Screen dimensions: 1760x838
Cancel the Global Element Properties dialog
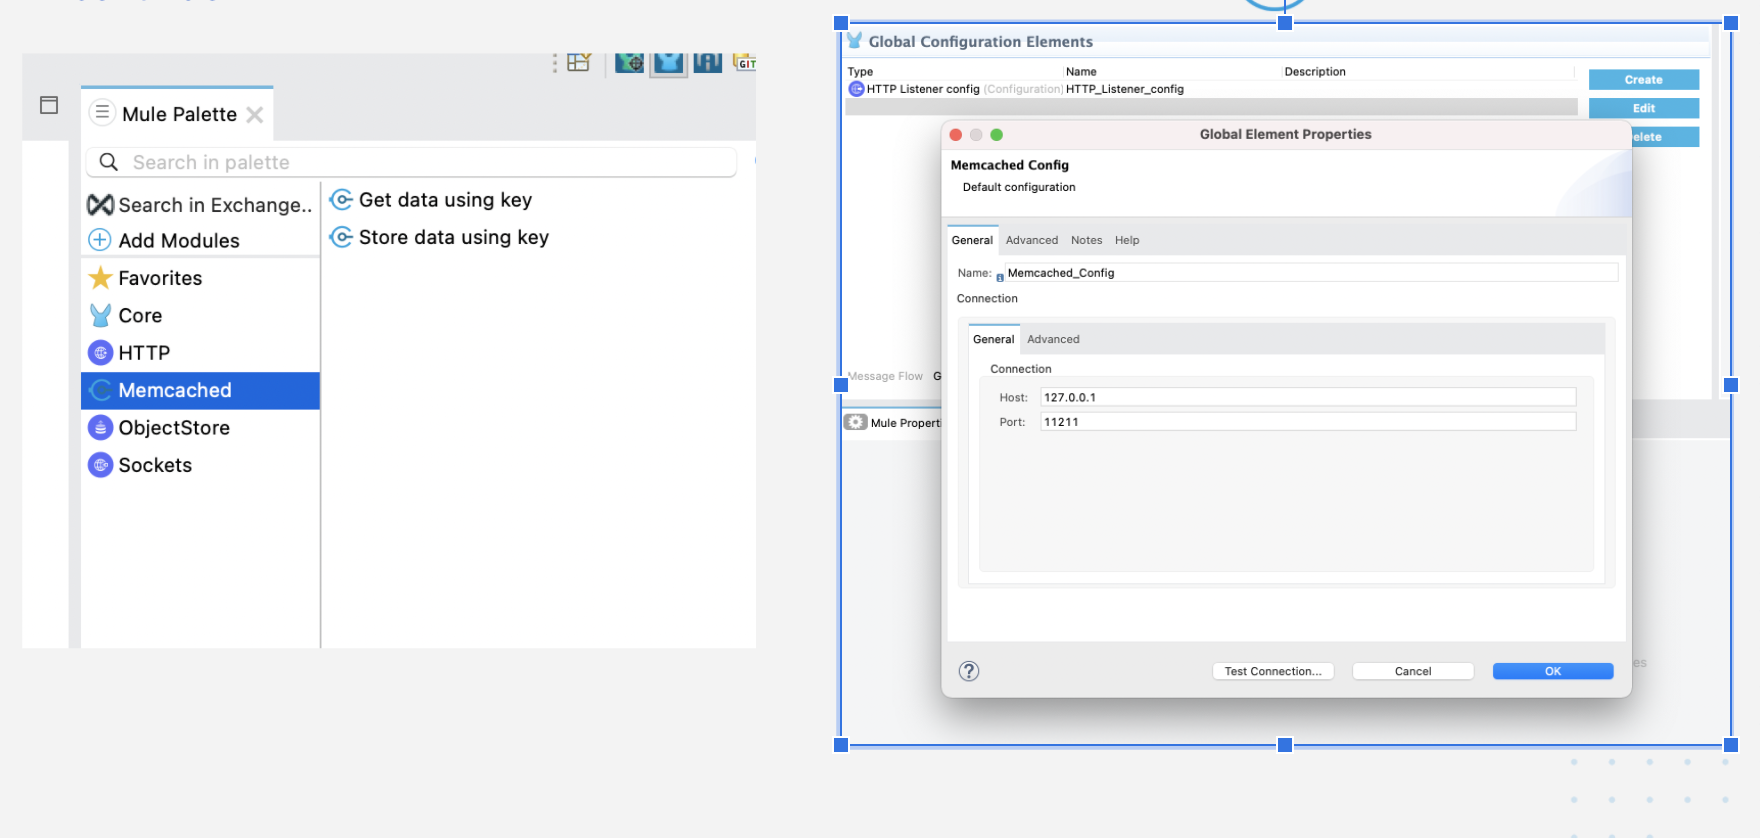point(1413,671)
